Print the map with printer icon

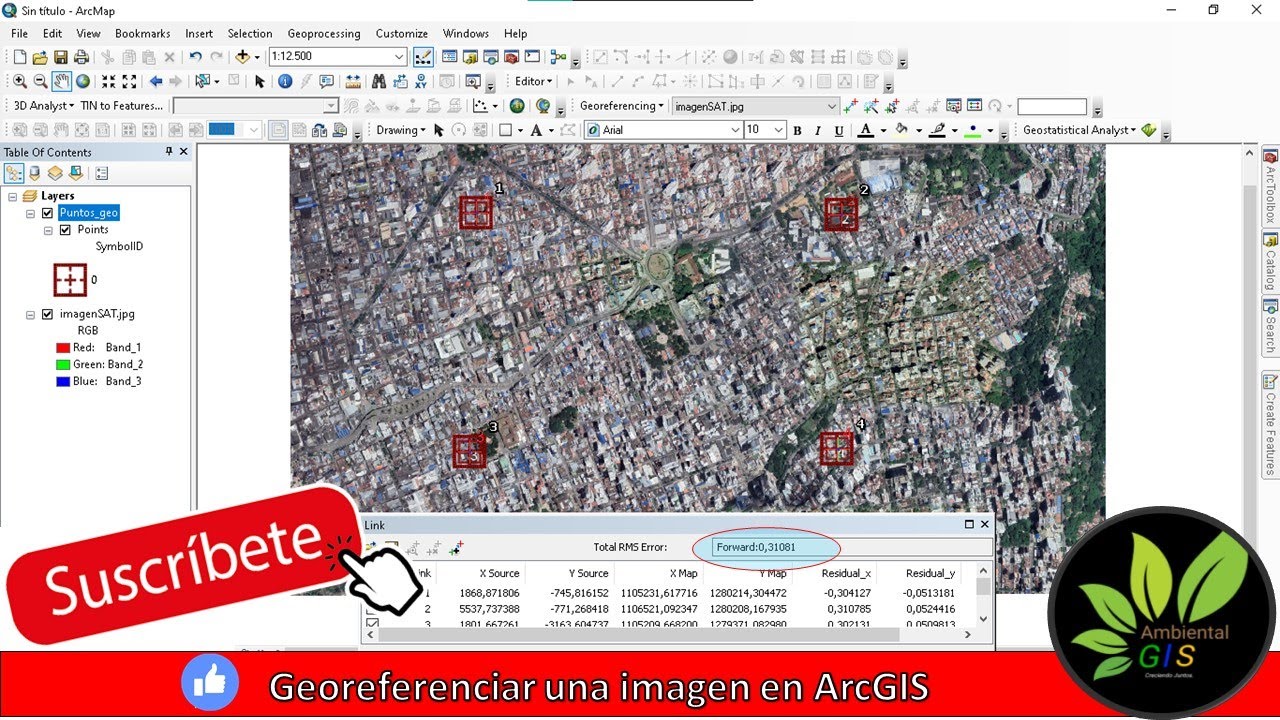[x=81, y=57]
